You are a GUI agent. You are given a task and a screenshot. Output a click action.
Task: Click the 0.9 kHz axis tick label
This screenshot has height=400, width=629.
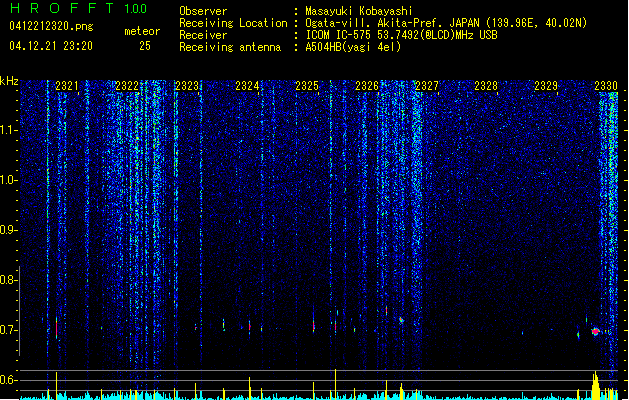pos(8,230)
